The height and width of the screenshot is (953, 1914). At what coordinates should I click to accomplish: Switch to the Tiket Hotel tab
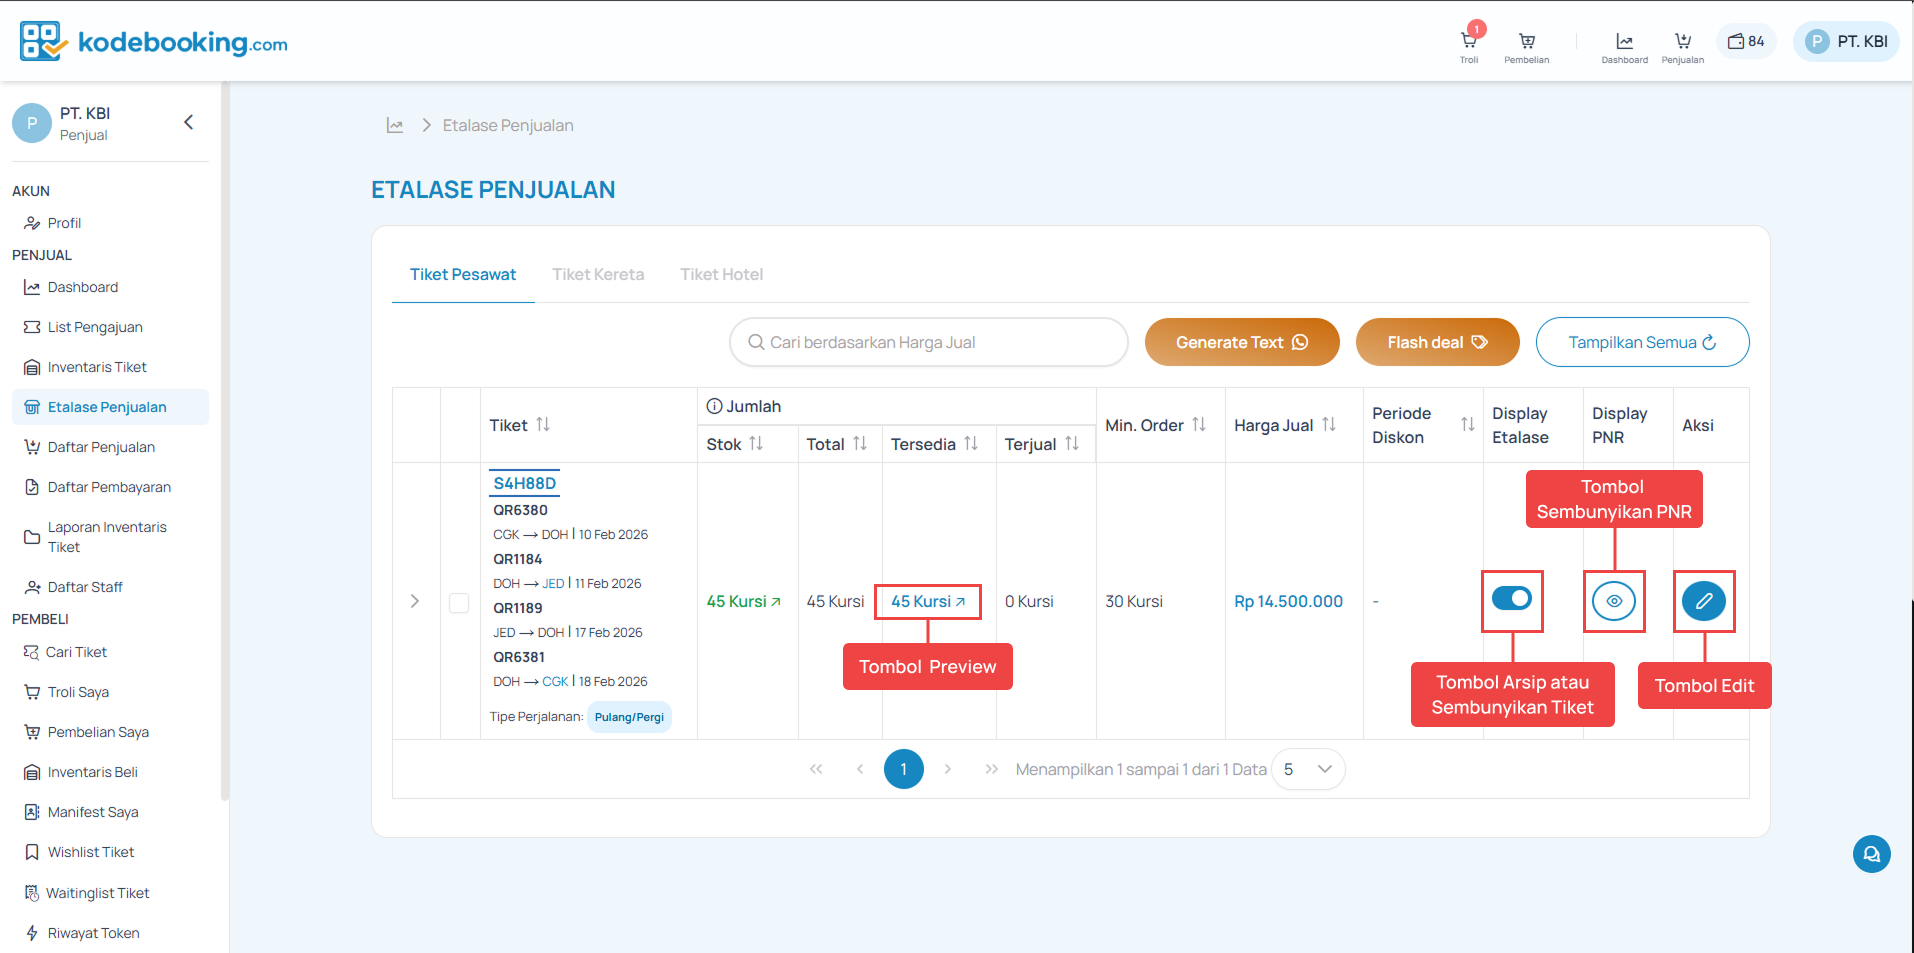[x=721, y=274]
